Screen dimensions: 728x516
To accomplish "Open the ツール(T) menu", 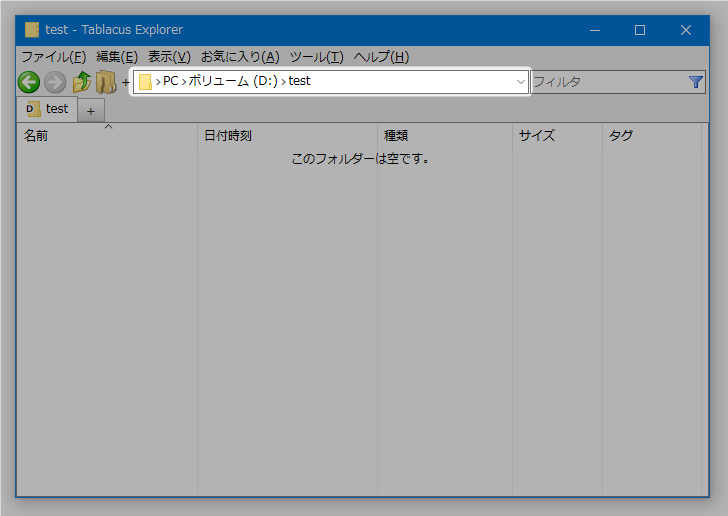I will tap(317, 57).
